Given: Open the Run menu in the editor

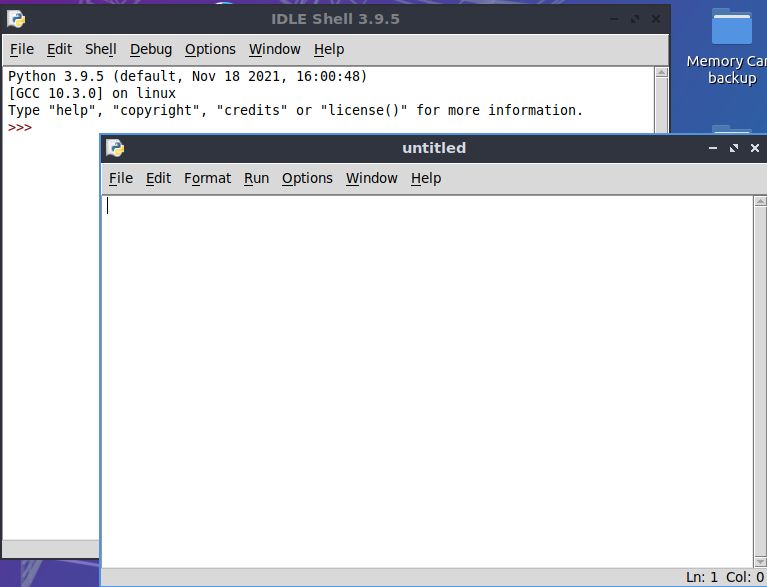Looking at the screenshot, I should (256, 178).
